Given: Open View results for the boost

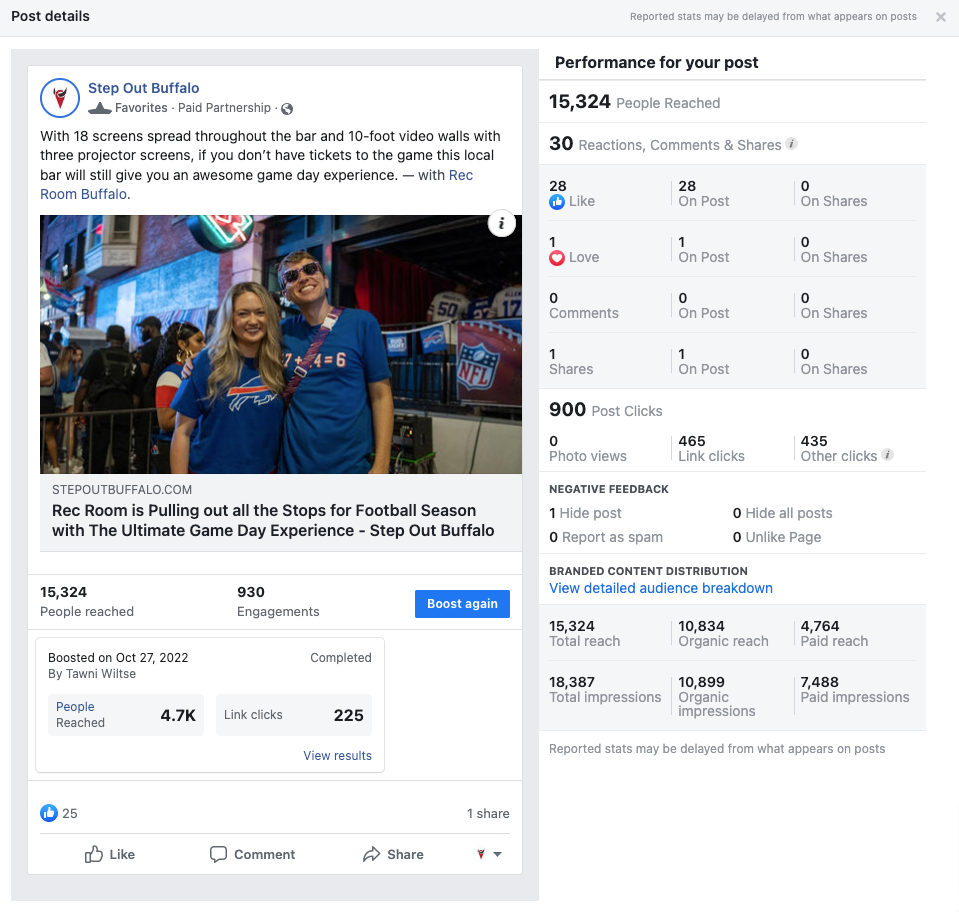Looking at the screenshot, I should point(337,755).
